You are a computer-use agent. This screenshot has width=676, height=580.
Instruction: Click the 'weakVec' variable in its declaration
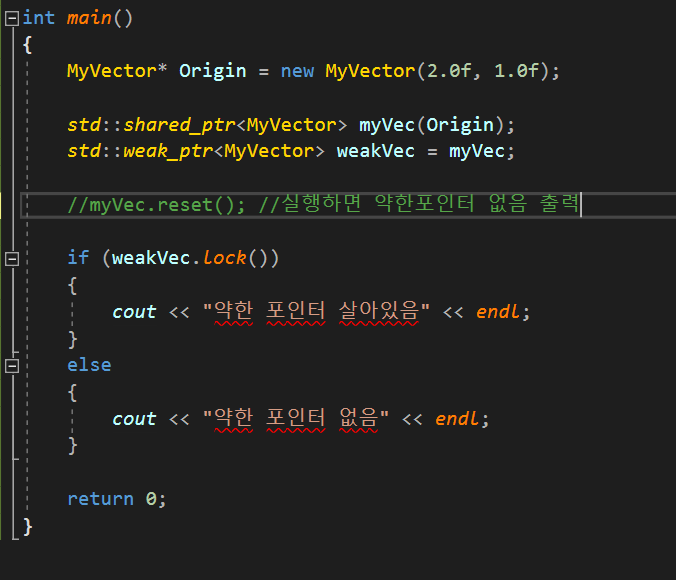[376, 151]
